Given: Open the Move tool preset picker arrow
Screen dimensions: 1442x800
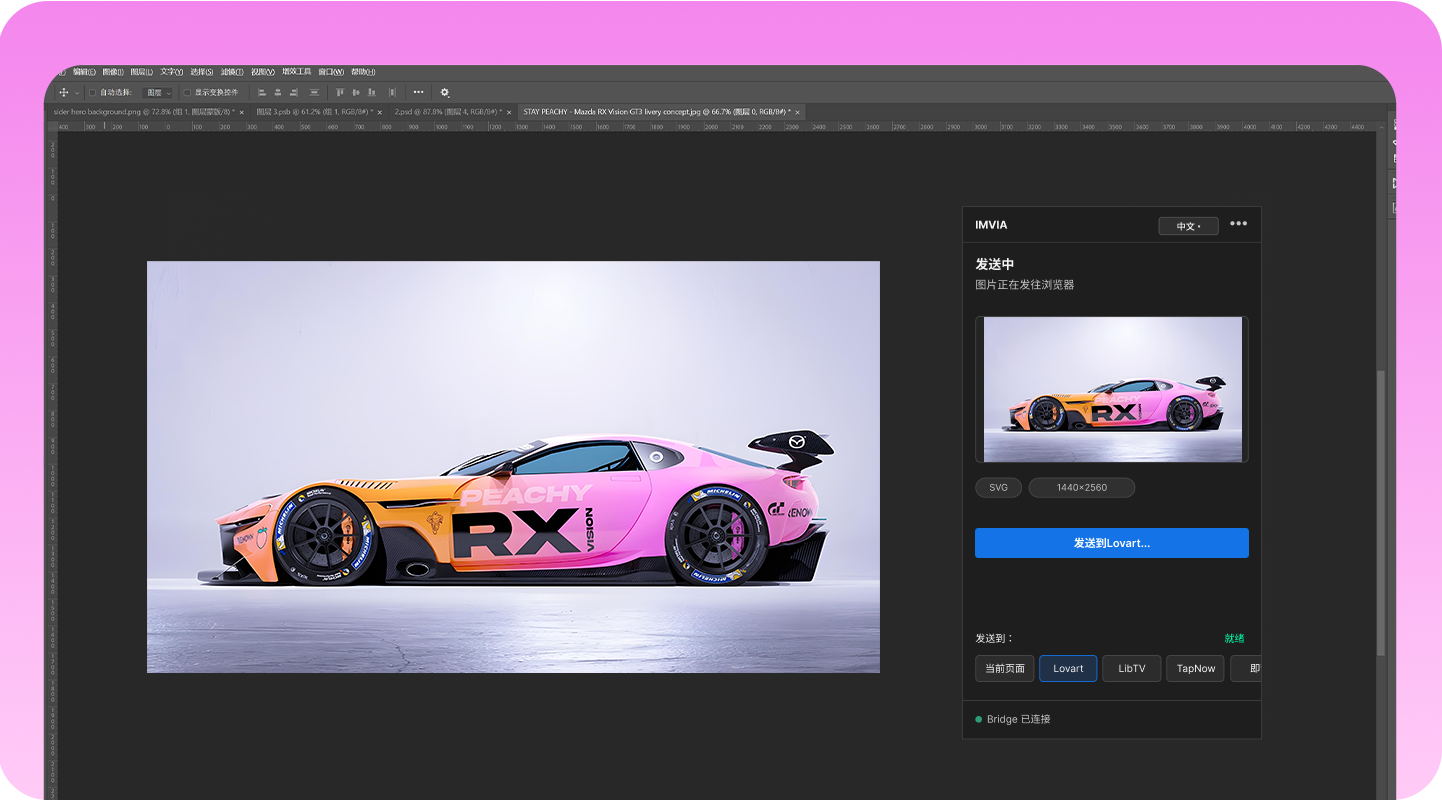Looking at the screenshot, I should 77,93.
